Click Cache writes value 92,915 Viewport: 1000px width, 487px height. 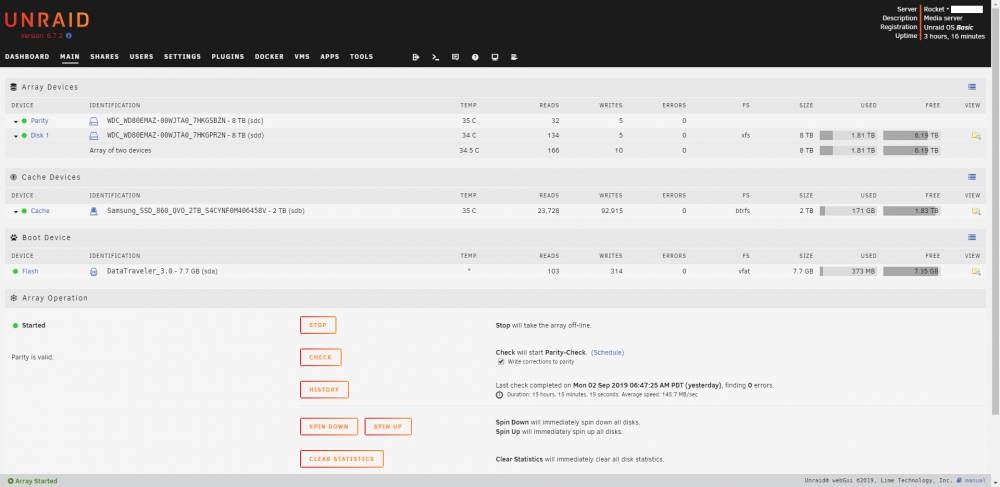pos(610,211)
